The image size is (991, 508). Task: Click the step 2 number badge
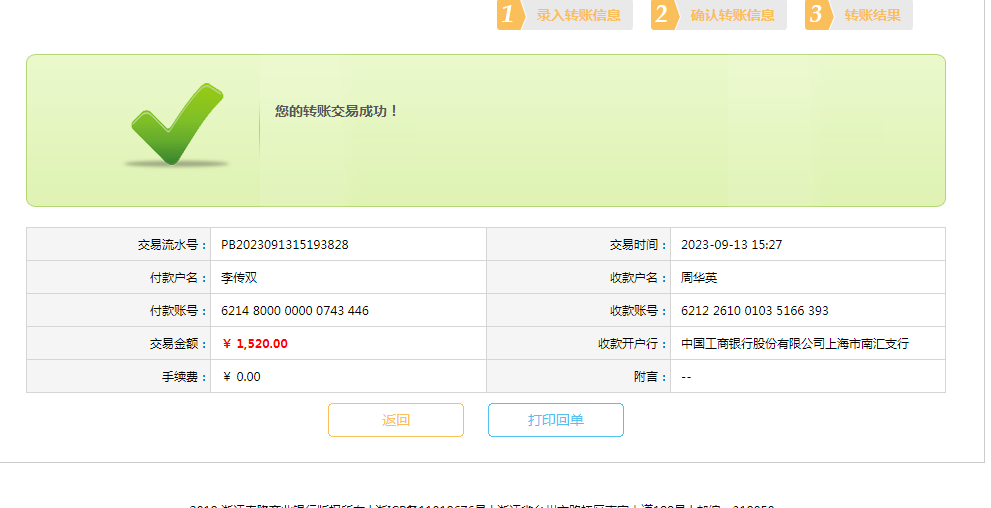click(663, 15)
